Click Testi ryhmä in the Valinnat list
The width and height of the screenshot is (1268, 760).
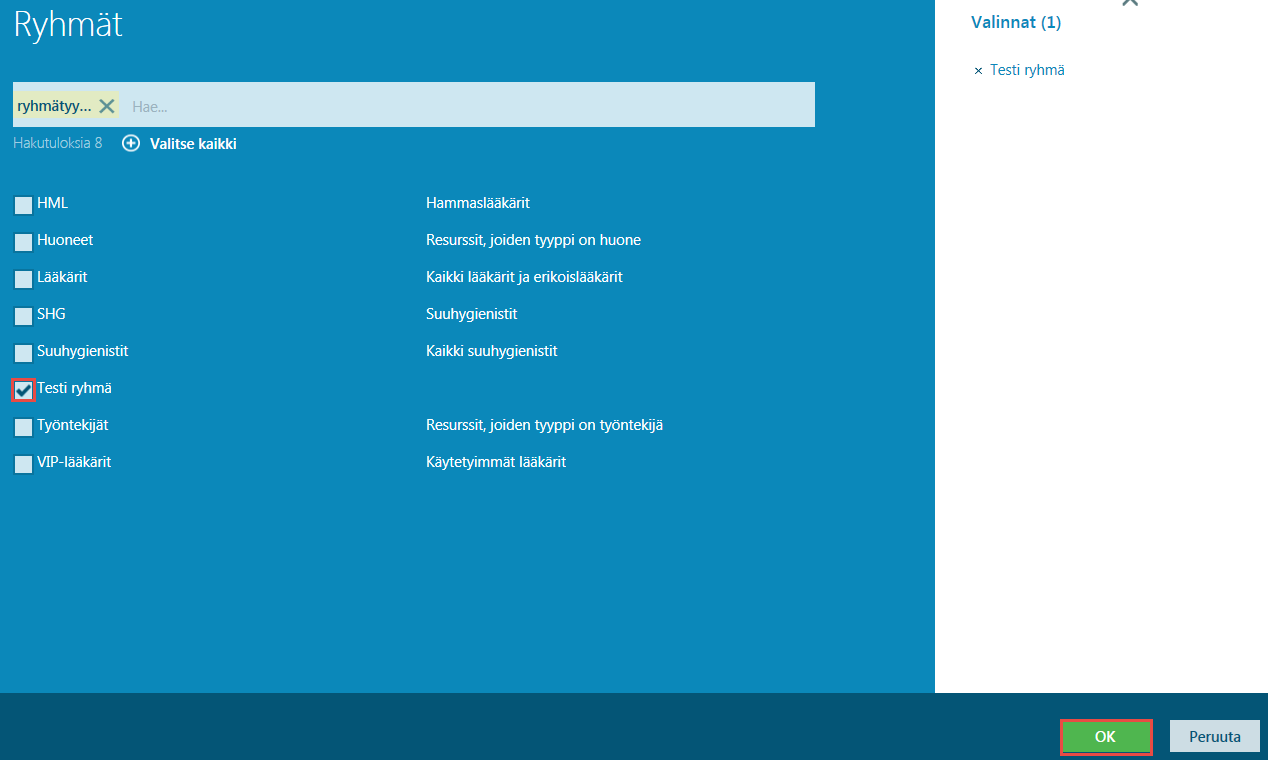coord(1027,71)
